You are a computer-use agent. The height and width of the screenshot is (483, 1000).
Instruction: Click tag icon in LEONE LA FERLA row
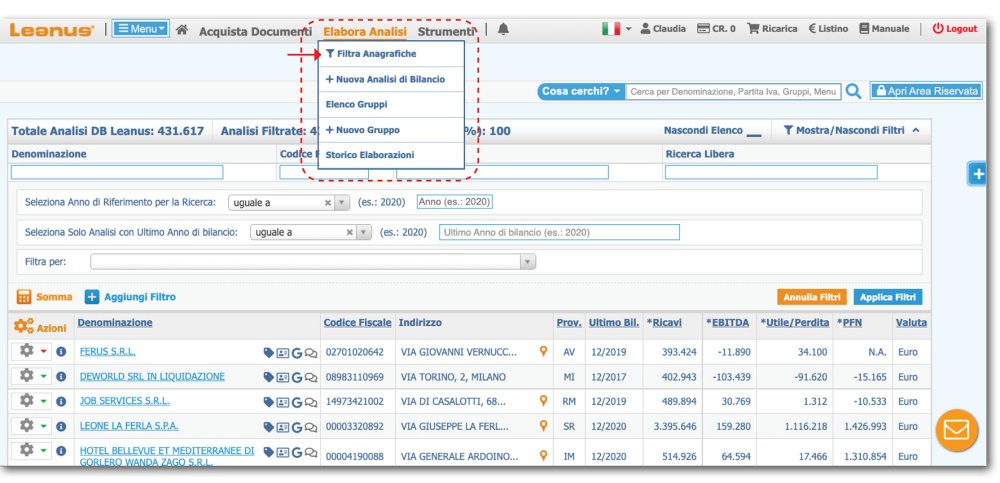(268, 426)
